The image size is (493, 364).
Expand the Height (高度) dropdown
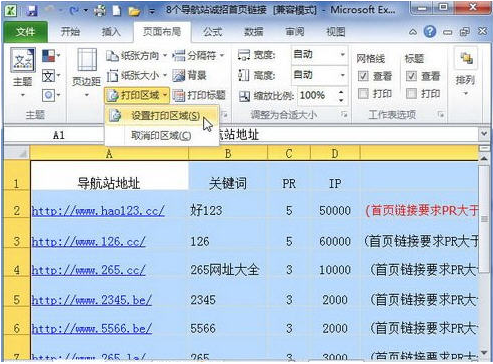(342, 75)
